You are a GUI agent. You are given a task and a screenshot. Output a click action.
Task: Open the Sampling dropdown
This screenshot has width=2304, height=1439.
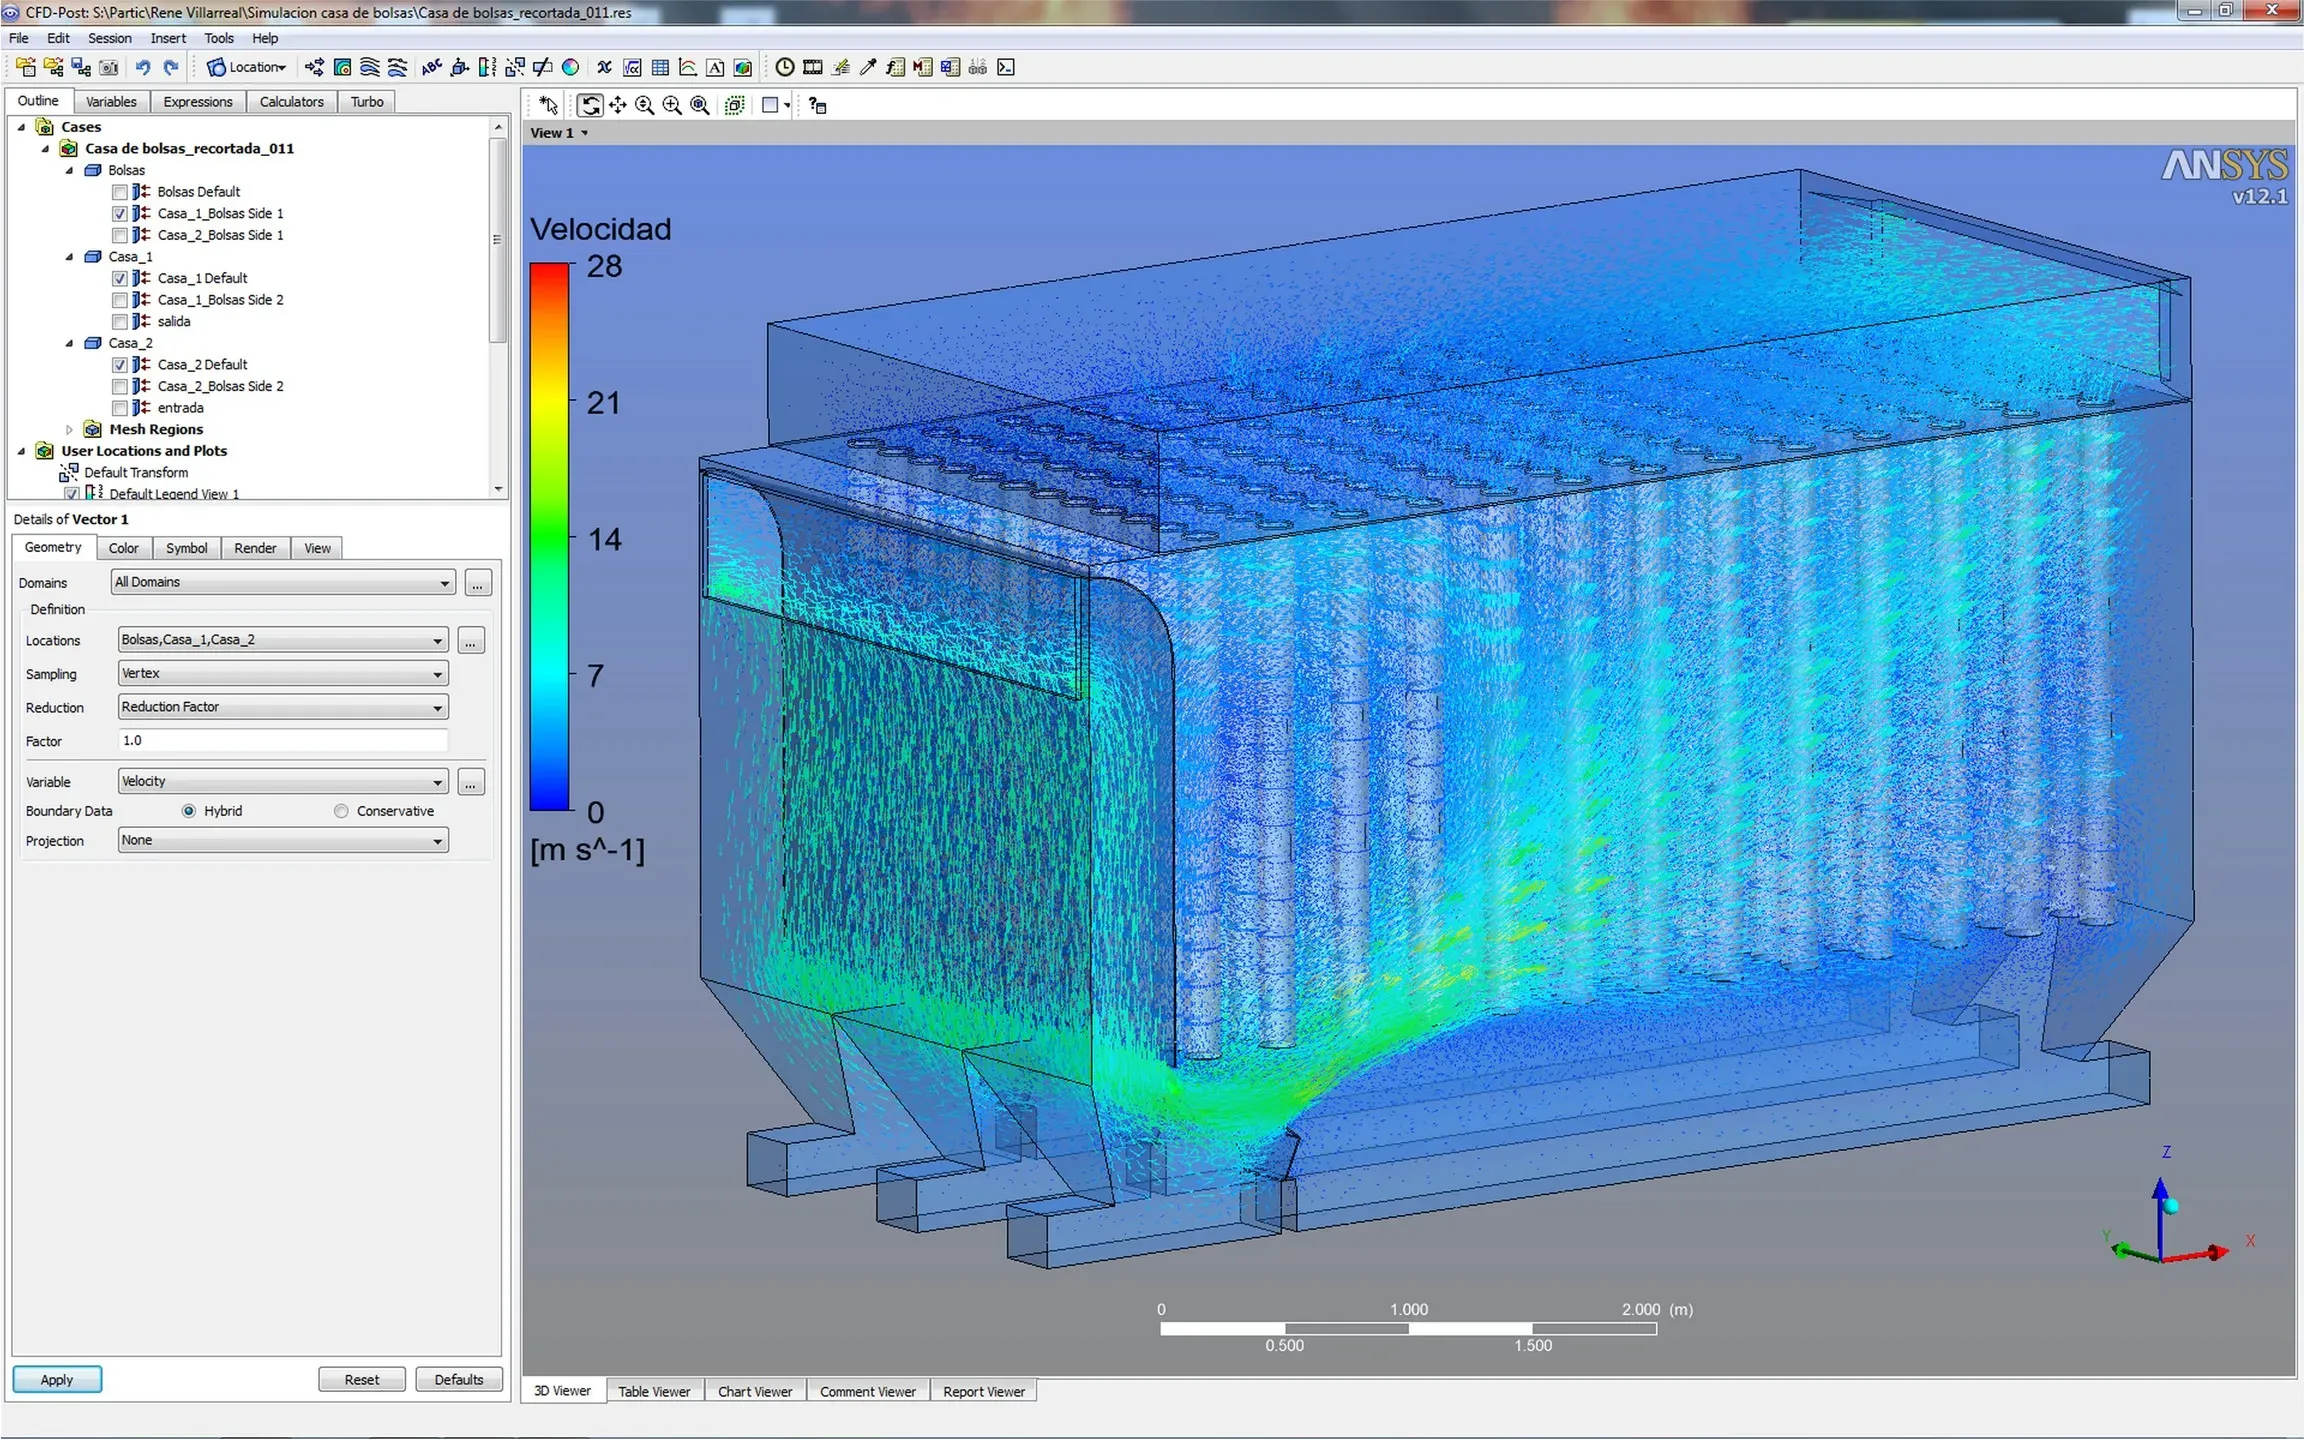(283, 674)
